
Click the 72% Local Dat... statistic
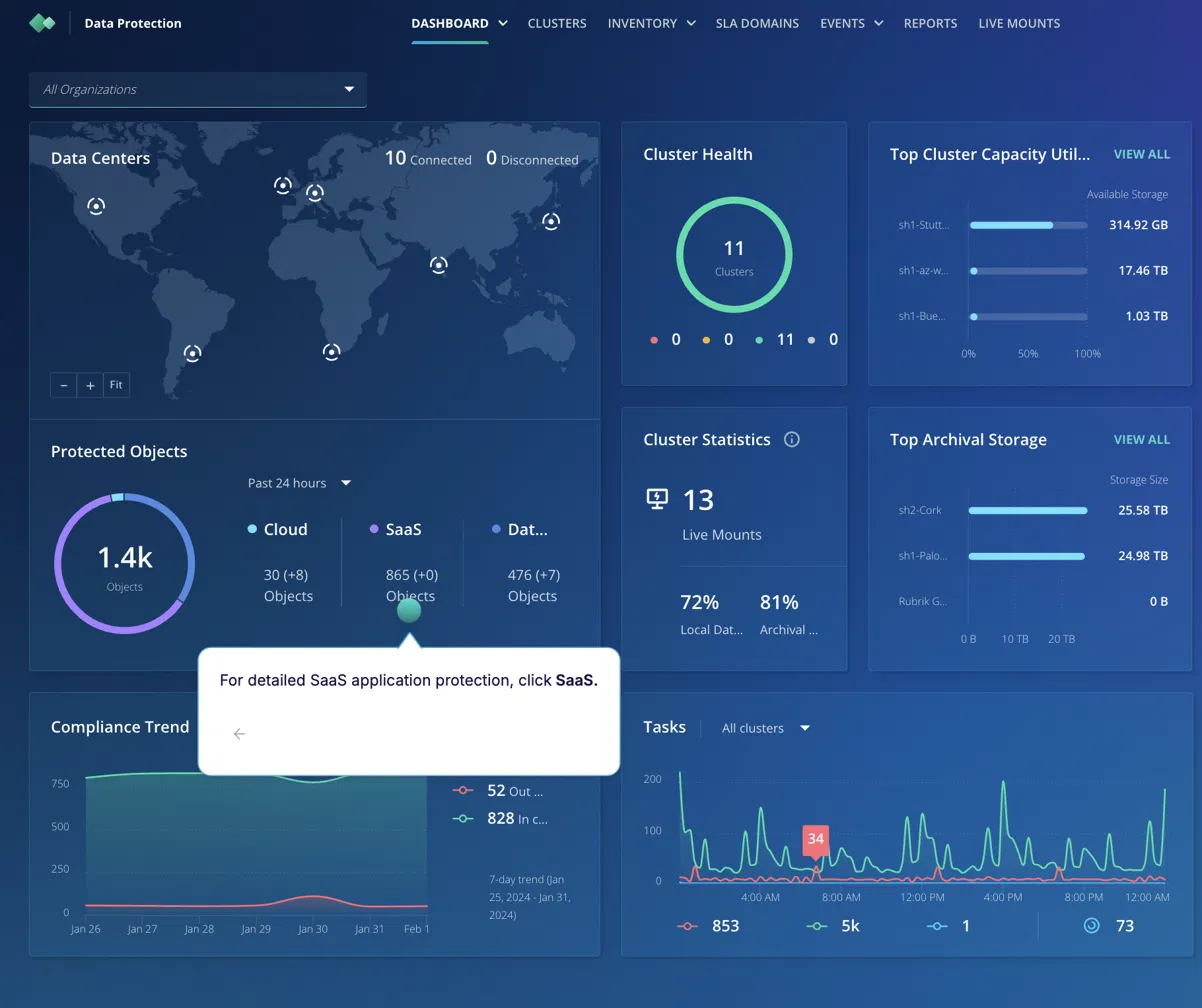tap(711, 614)
